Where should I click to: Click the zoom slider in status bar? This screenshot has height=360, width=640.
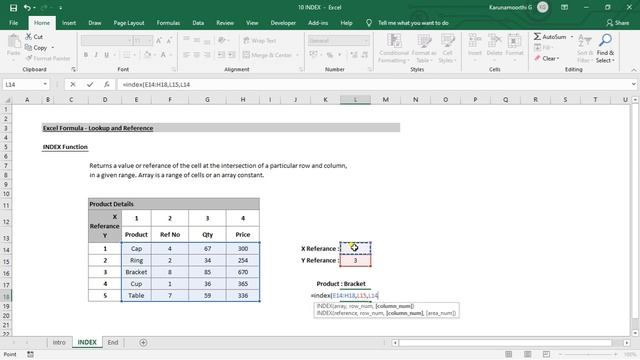(588, 354)
